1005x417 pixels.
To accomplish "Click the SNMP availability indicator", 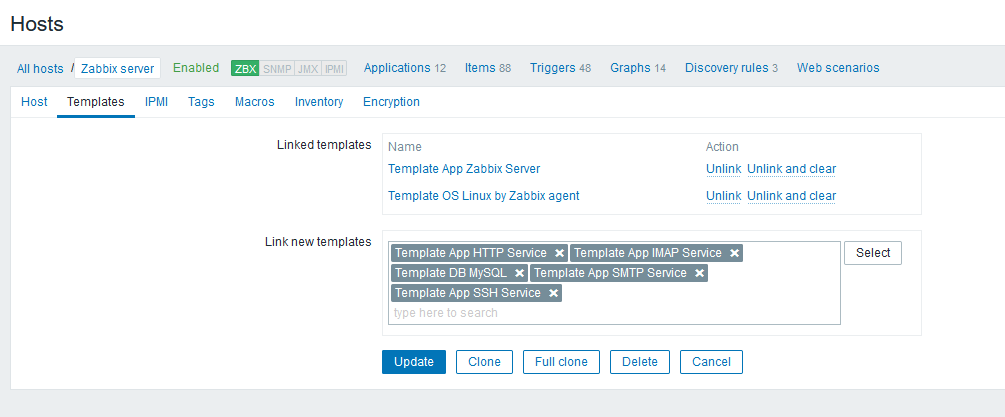I will 277,69.
